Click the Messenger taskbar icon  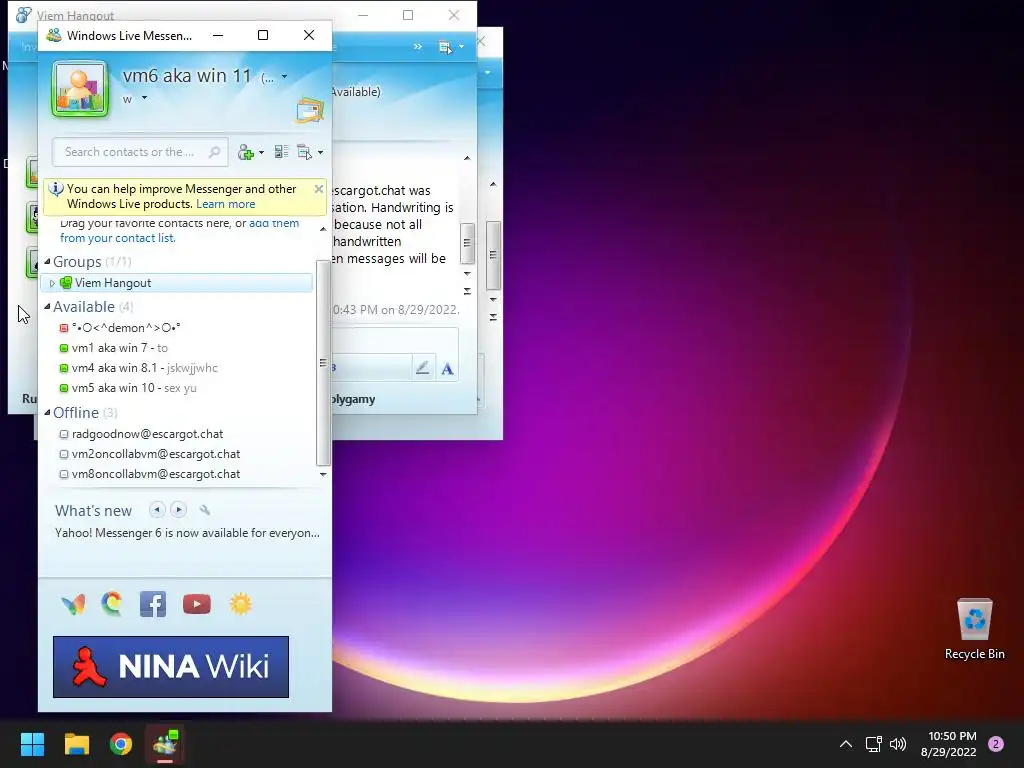pos(165,744)
